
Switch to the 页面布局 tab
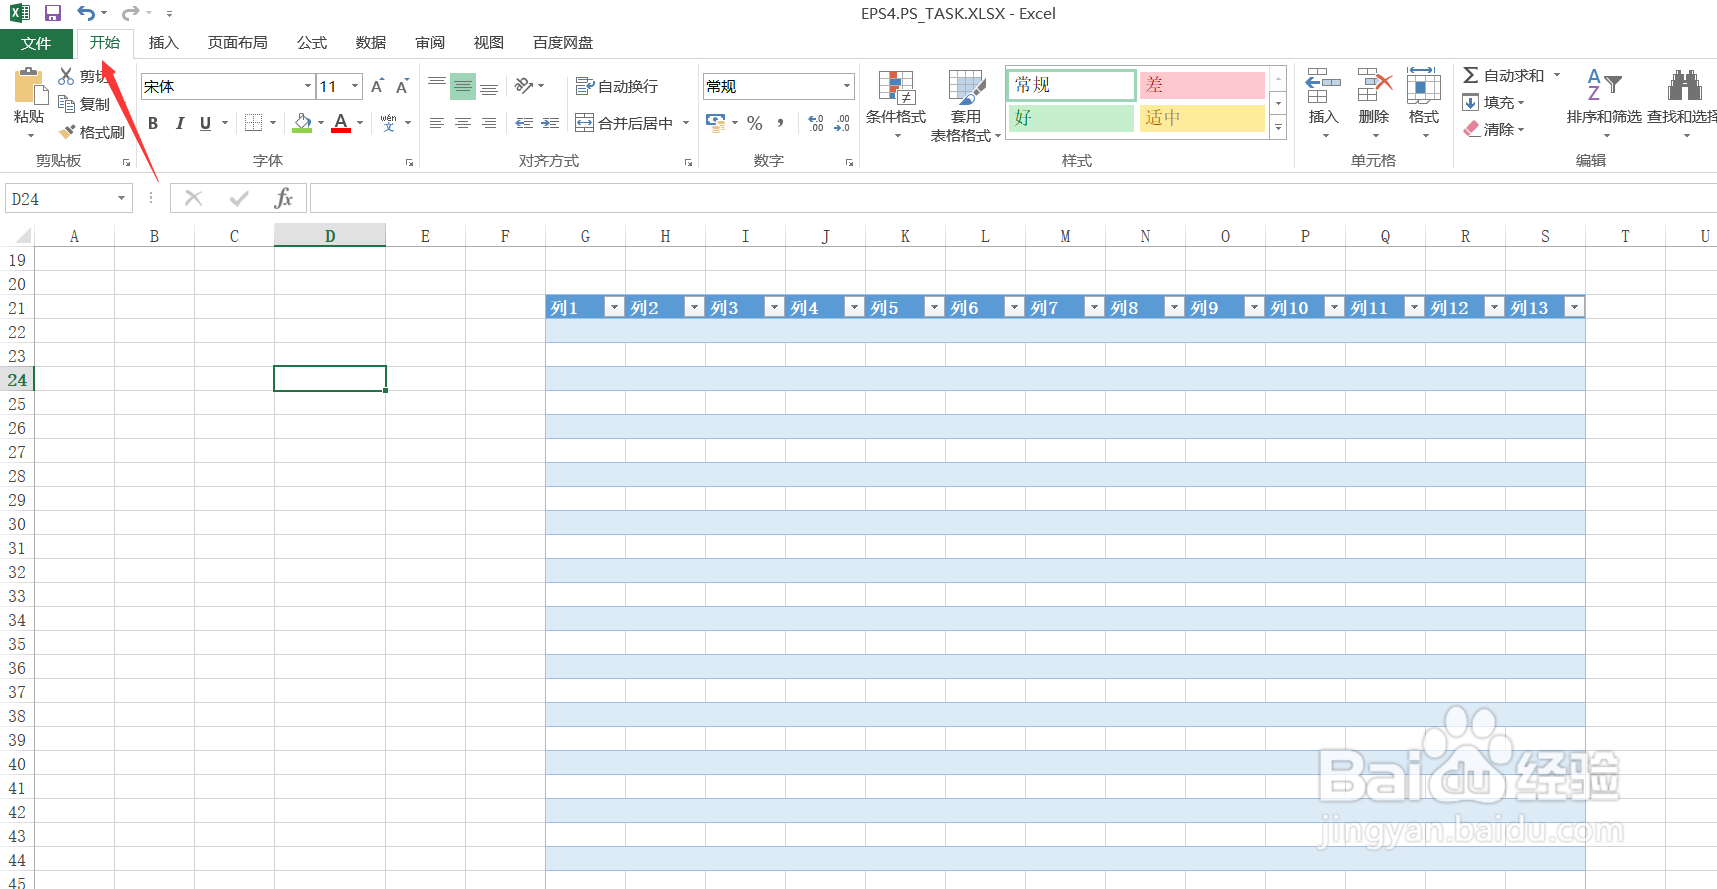click(x=238, y=43)
